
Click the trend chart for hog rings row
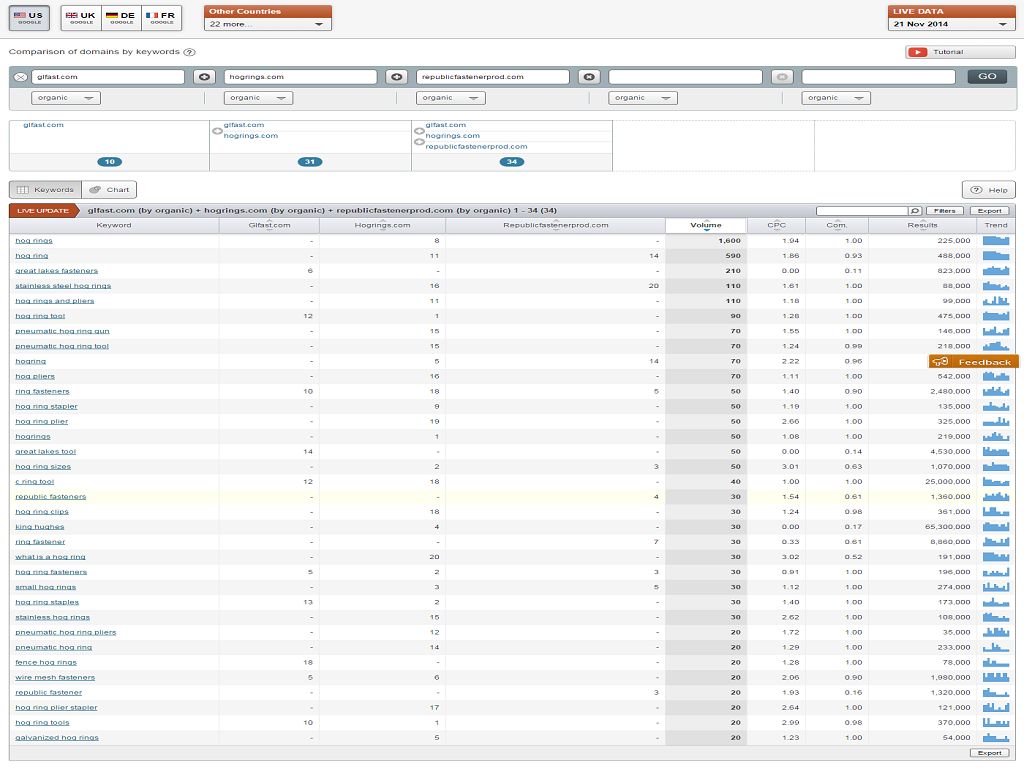click(996, 241)
